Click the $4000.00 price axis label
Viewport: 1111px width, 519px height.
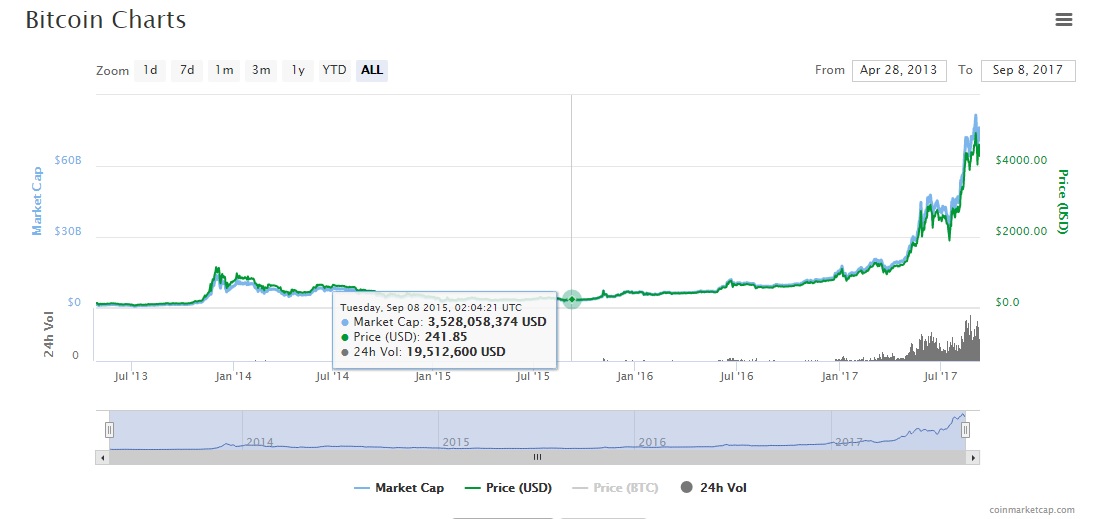point(1021,160)
